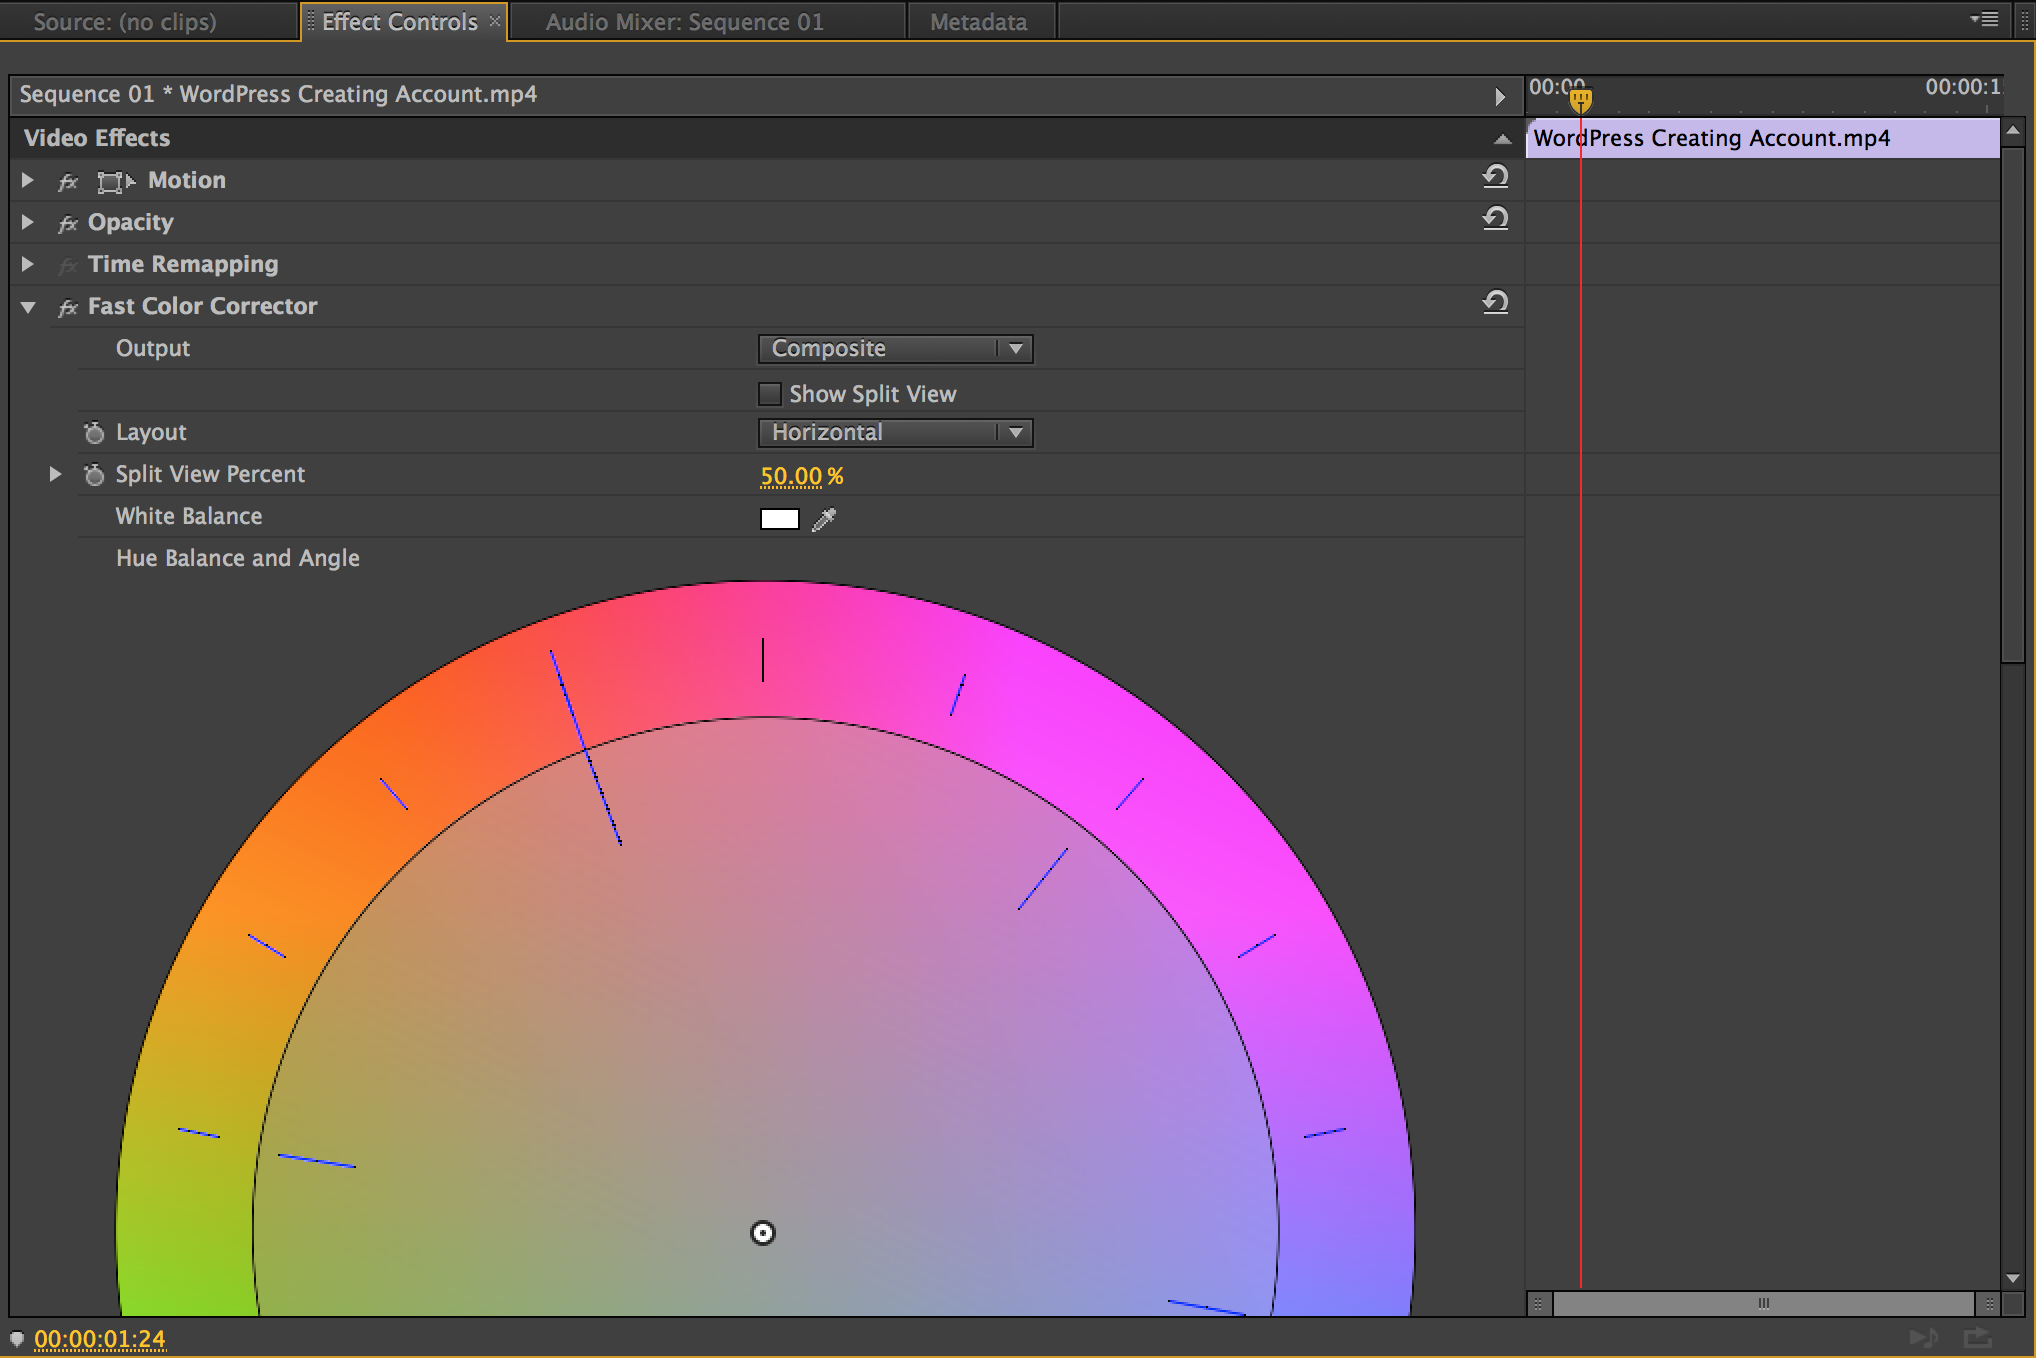Switch to the Audio Mixer: Sequence 01 tab
The width and height of the screenshot is (2036, 1358).
[685, 22]
